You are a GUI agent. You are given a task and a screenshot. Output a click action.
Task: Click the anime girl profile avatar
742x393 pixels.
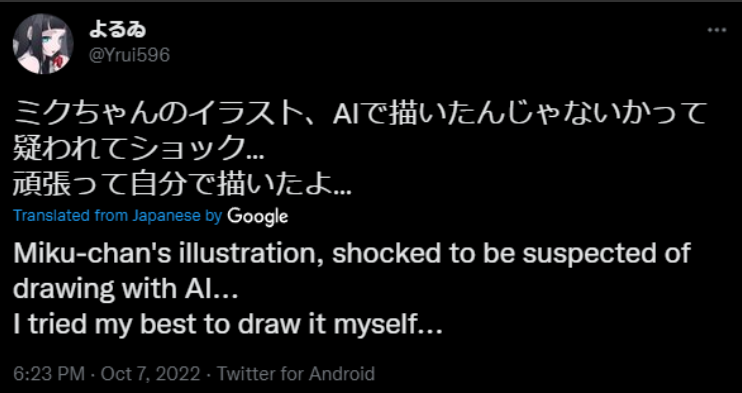coord(43,44)
